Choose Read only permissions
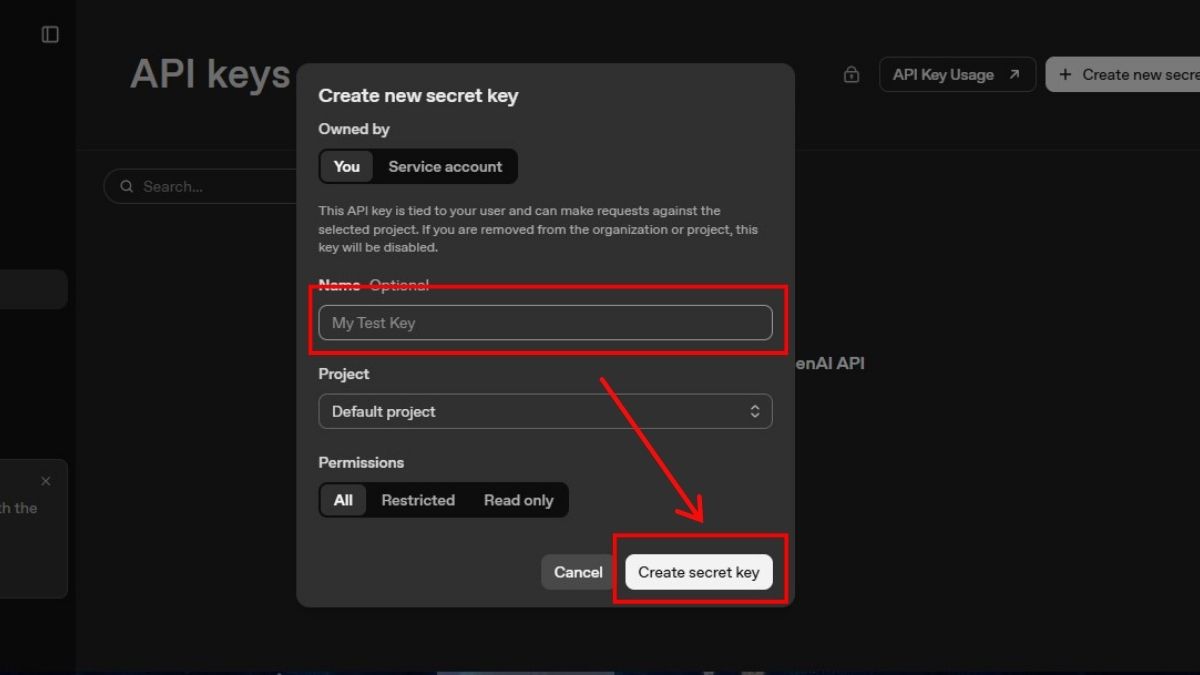This screenshot has width=1200, height=675. coord(518,500)
